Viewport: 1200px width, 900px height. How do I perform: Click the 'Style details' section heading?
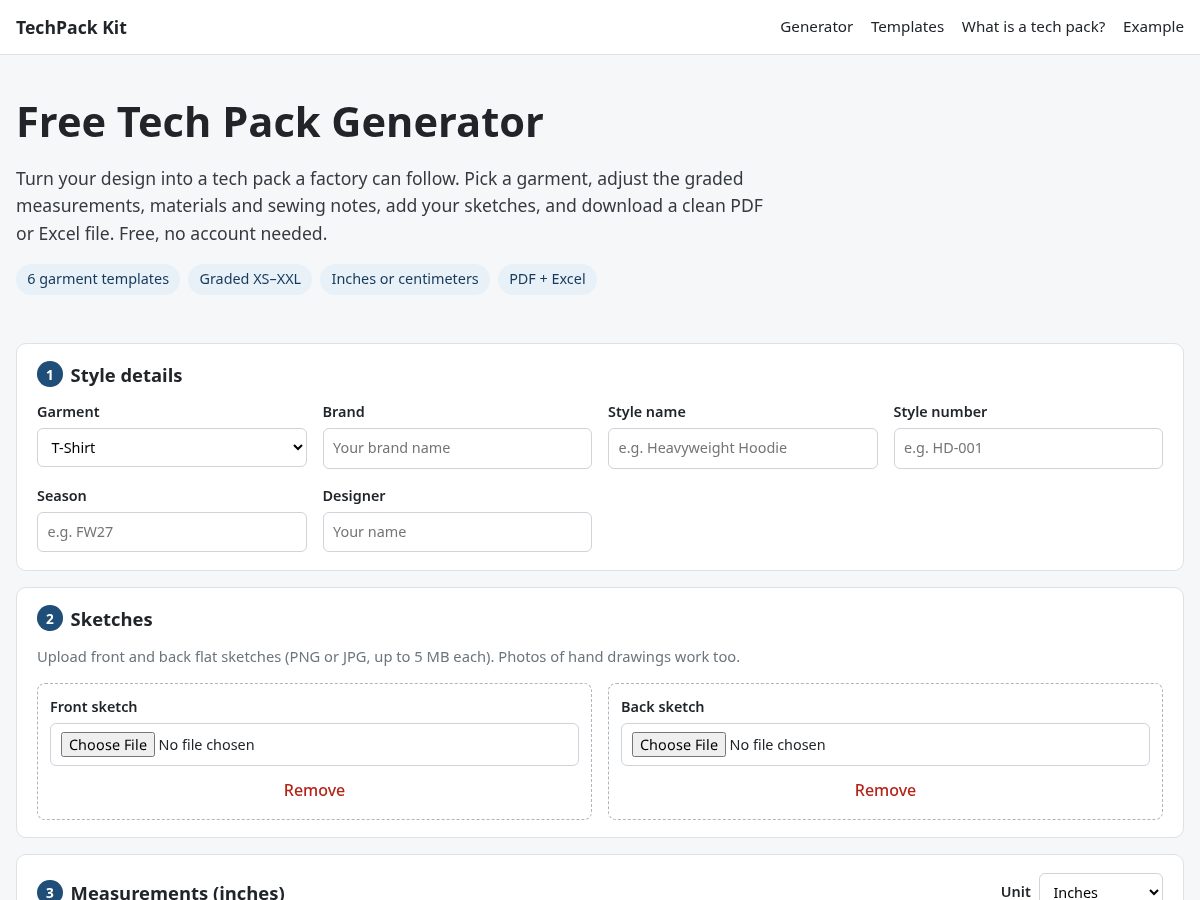126,376
